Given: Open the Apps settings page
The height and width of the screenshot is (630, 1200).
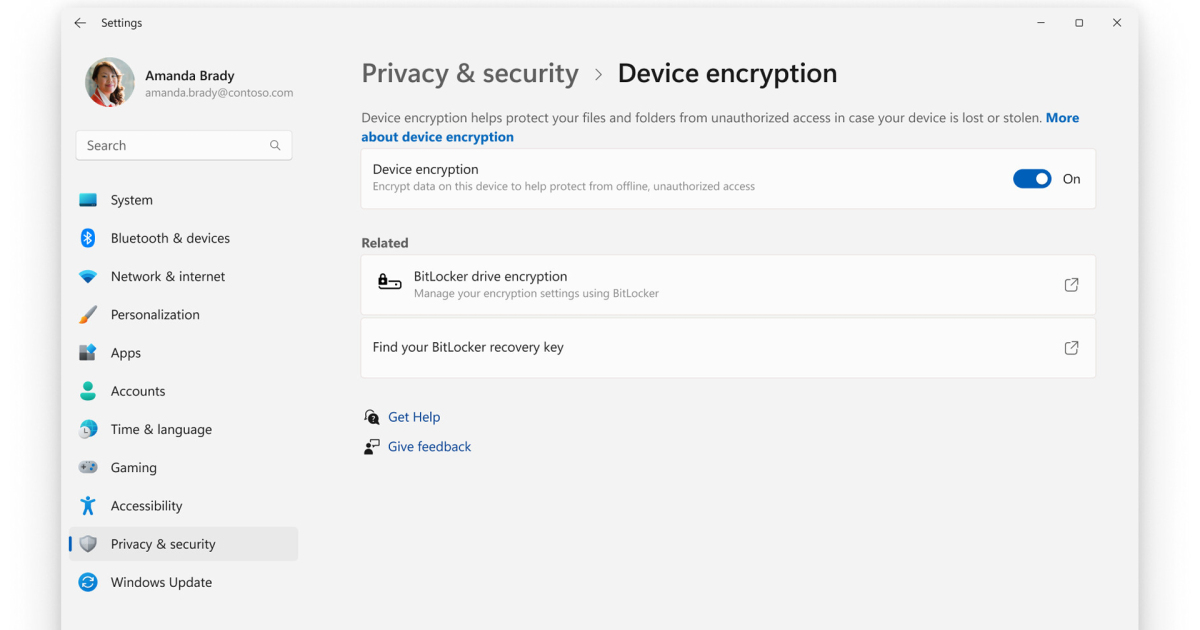Looking at the screenshot, I should pyautogui.click(x=126, y=353).
